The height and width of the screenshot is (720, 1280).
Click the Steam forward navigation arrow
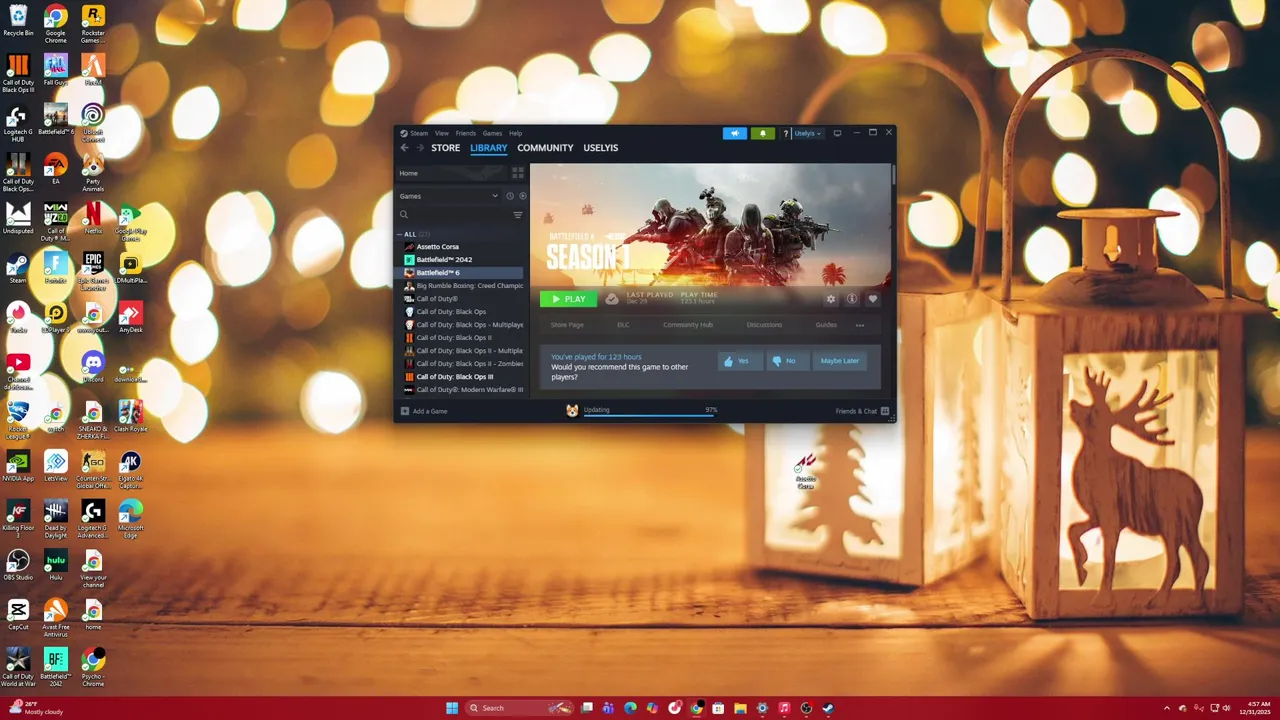(420, 148)
